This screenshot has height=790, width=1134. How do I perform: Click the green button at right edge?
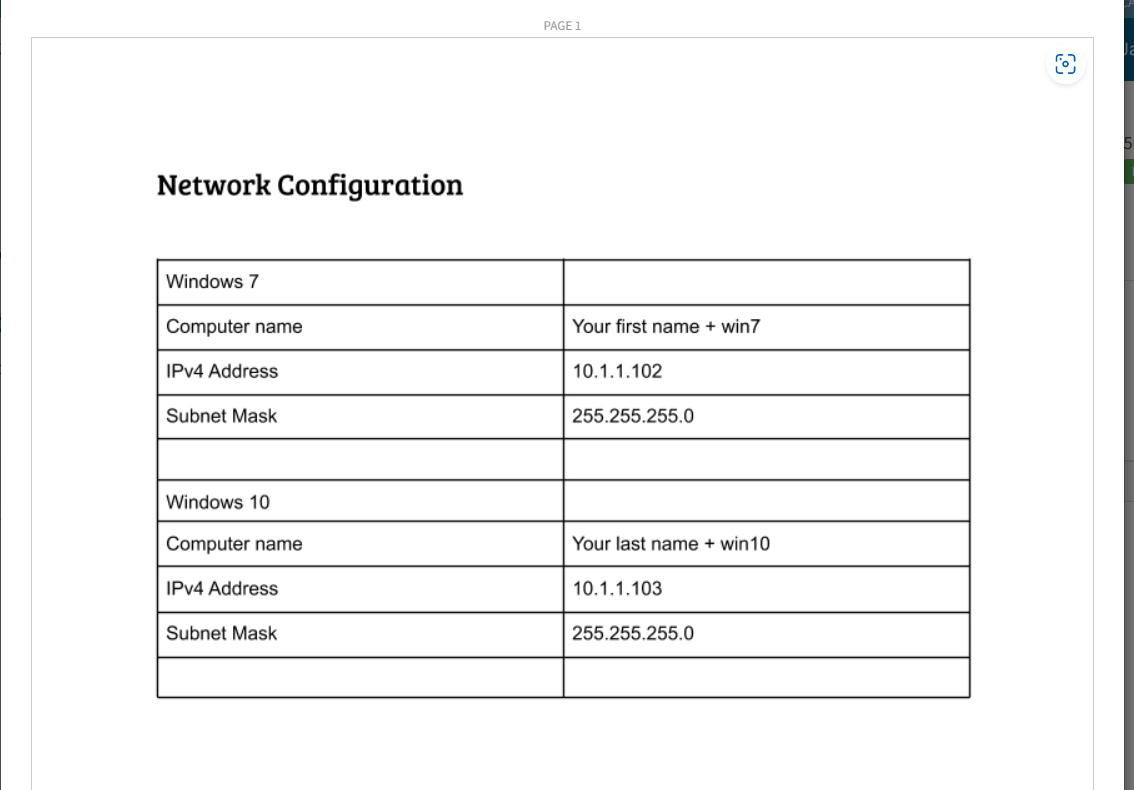tap(1129, 171)
